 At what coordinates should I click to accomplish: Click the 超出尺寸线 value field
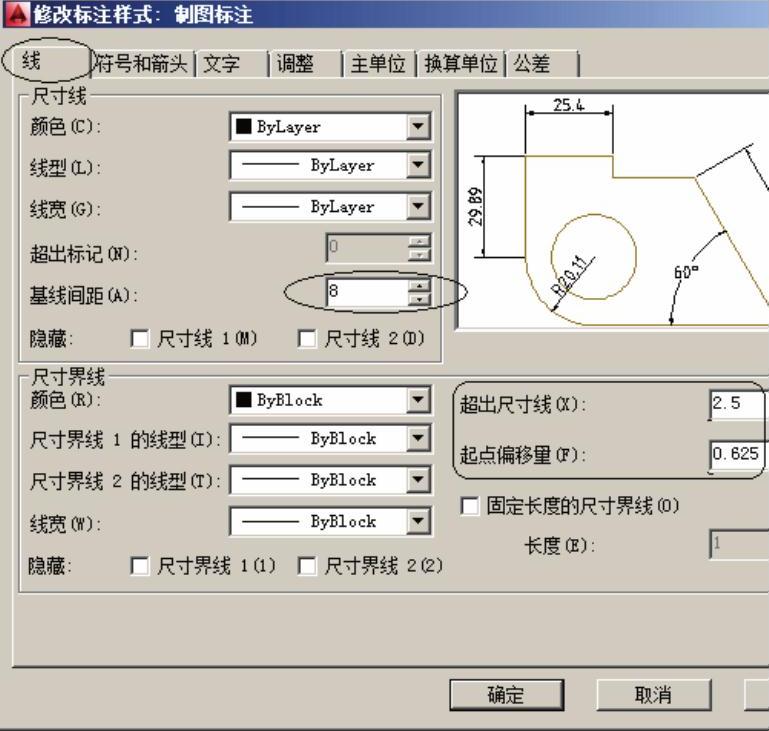pos(737,404)
